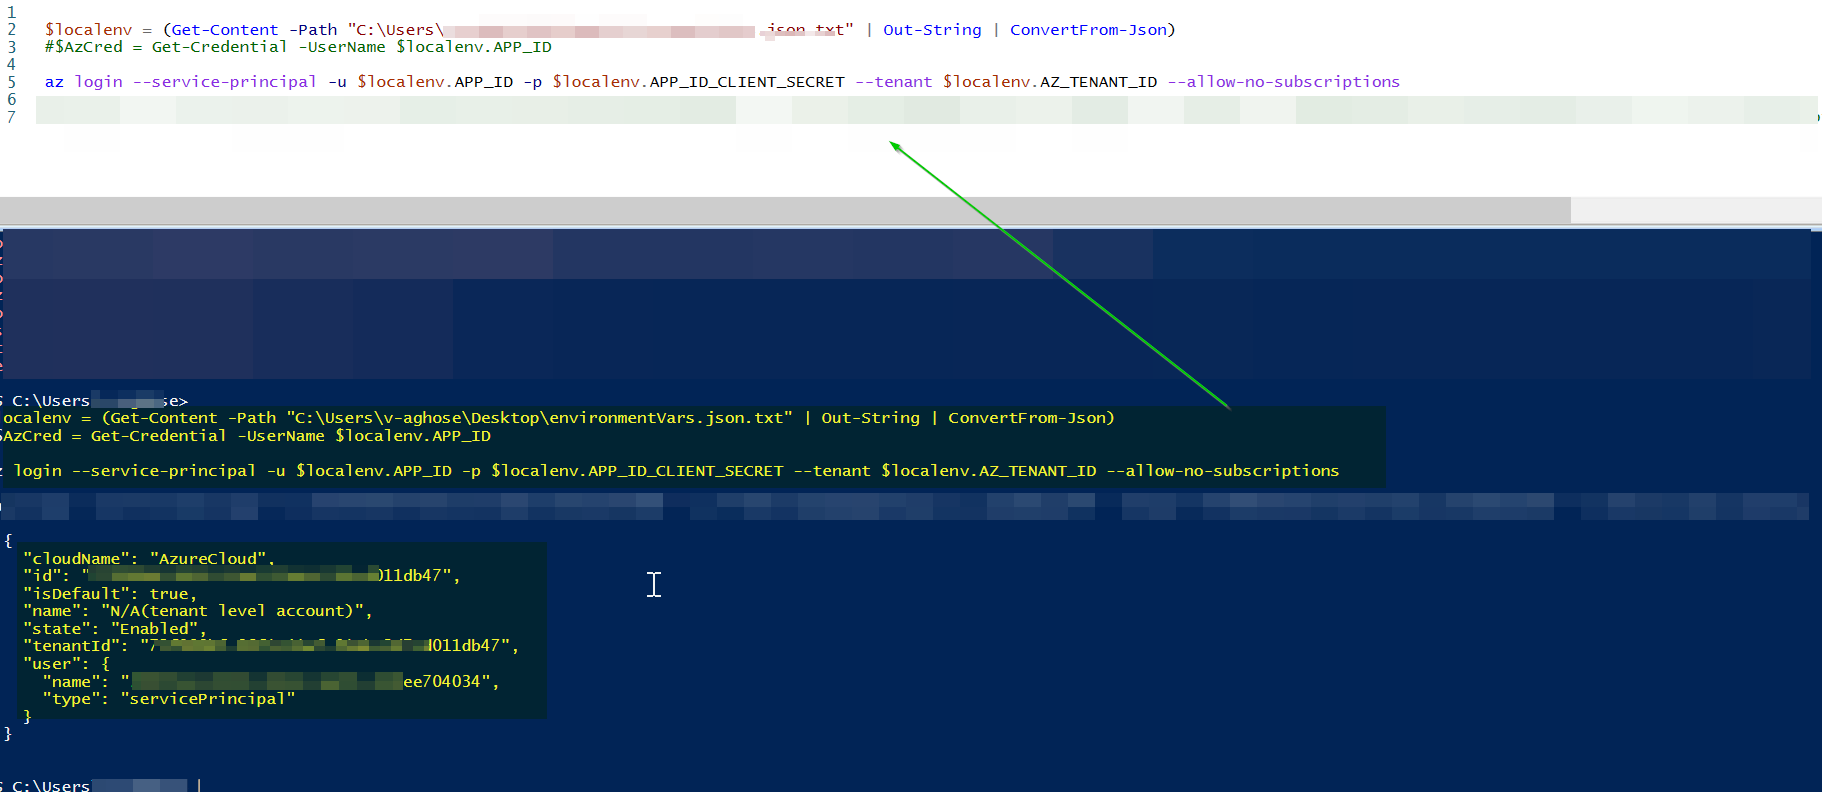The height and width of the screenshot is (792, 1822).
Task: Click environmentVars.json.txt path in console
Action: [539, 418]
